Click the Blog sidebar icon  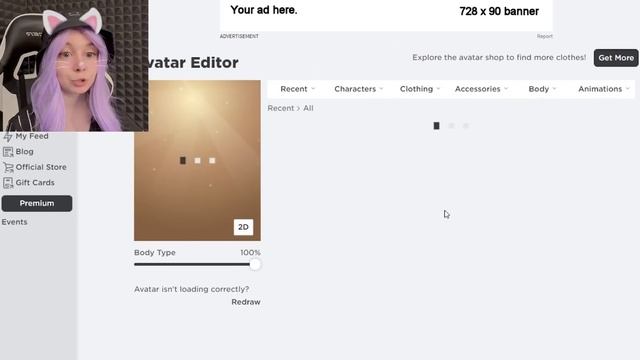click(x=8, y=152)
